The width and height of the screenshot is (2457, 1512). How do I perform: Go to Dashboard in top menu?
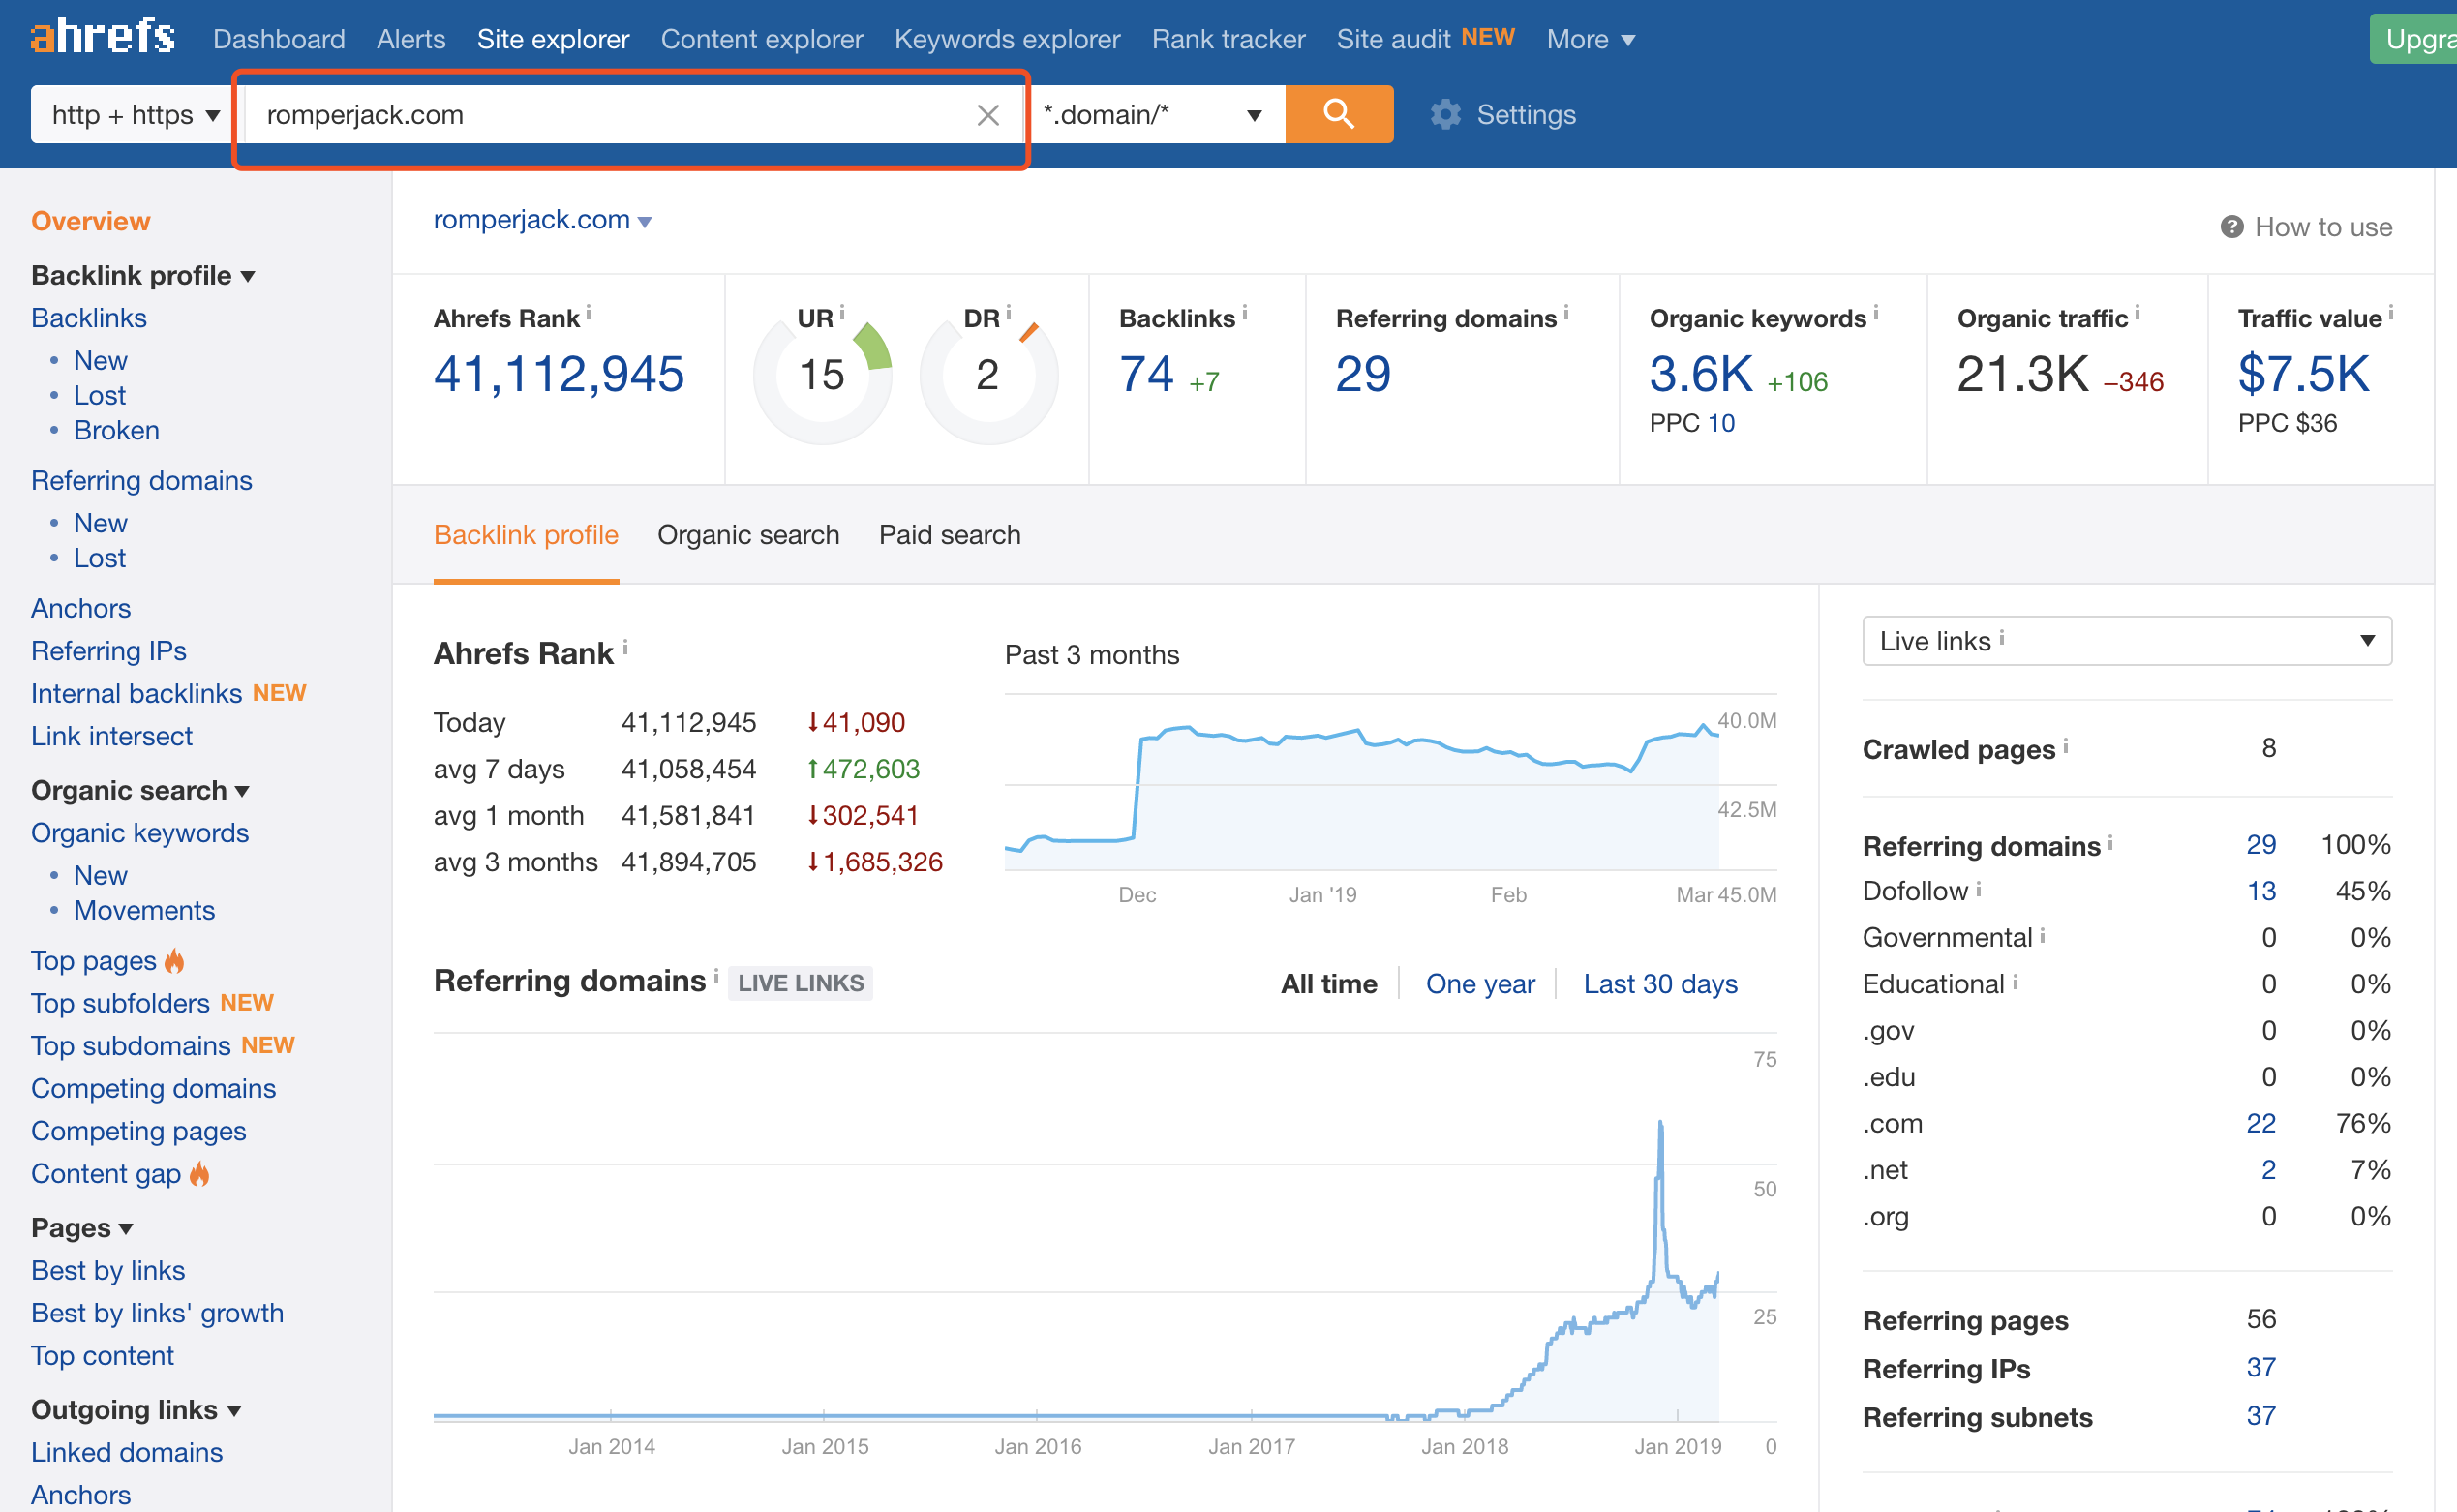(279, 39)
